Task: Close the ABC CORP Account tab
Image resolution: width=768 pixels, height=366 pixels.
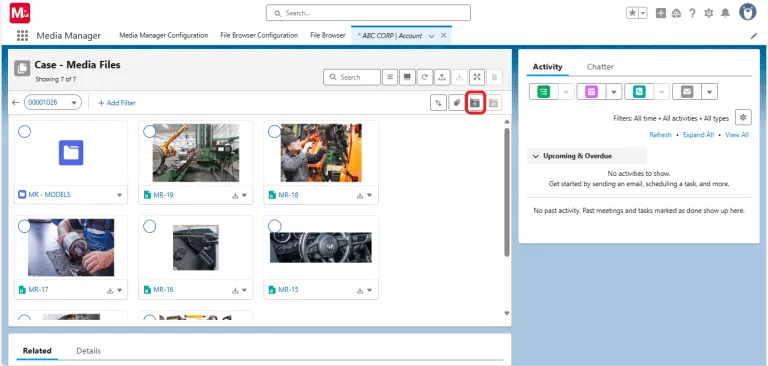Action: tap(443, 36)
